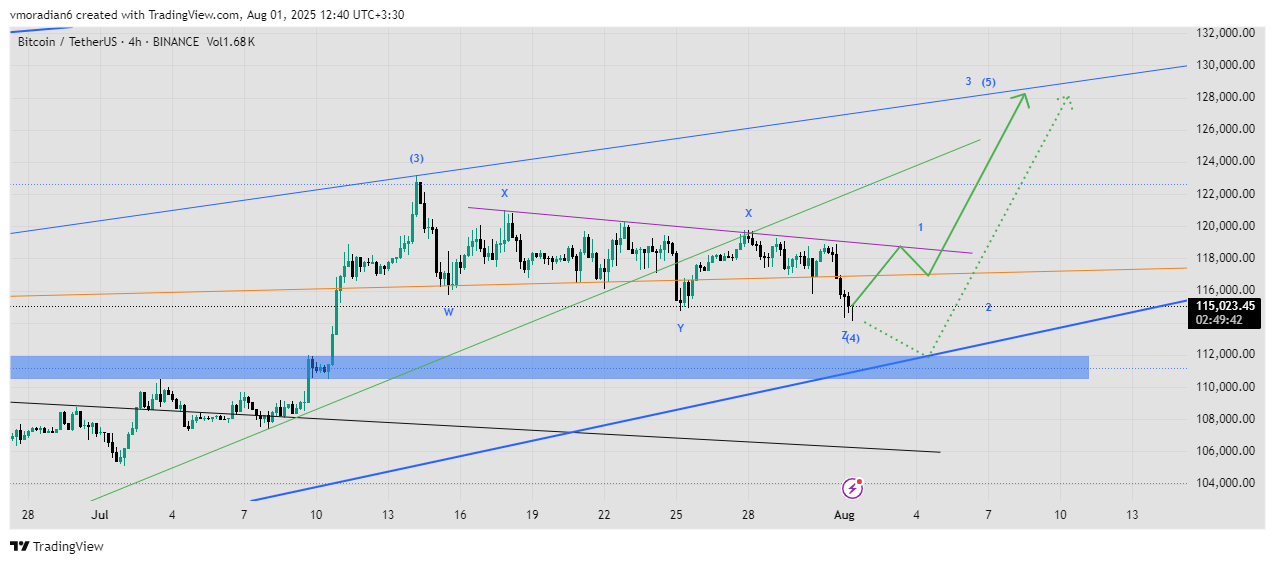The height and width of the screenshot is (564, 1275).
Task: Click the Aug label on time axis
Action: click(844, 514)
